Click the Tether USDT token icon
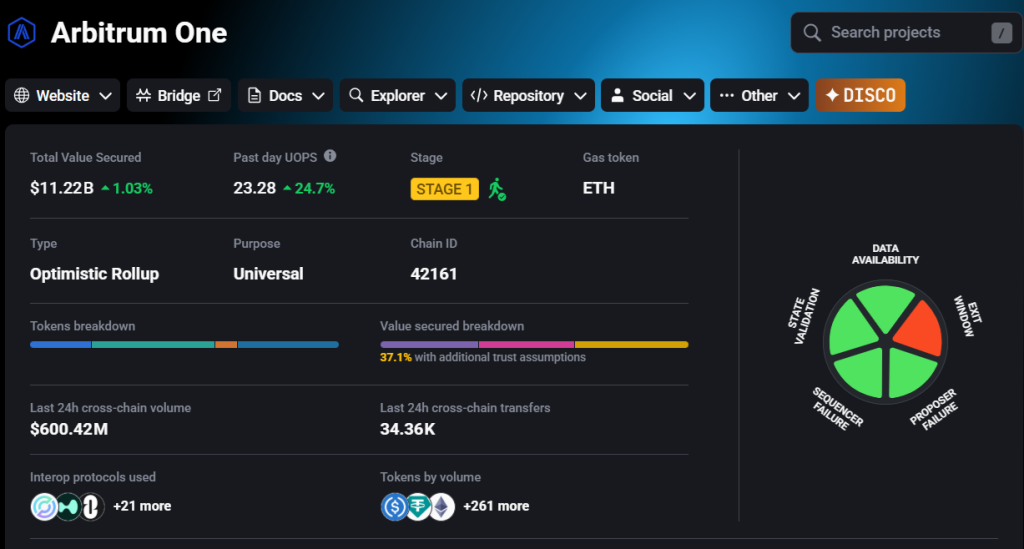The height and width of the screenshot is (549, 1024). pyautogui.click(x=418, y=507)
